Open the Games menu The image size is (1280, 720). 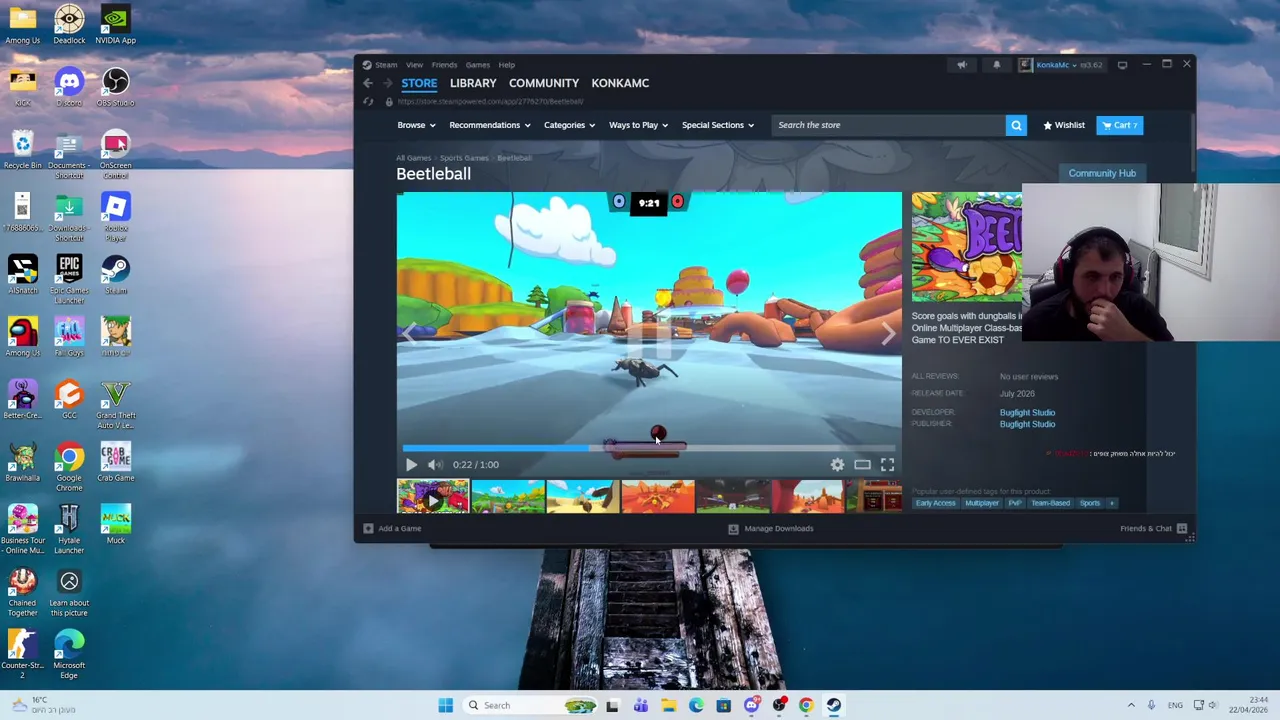click(x=477, y=65)
